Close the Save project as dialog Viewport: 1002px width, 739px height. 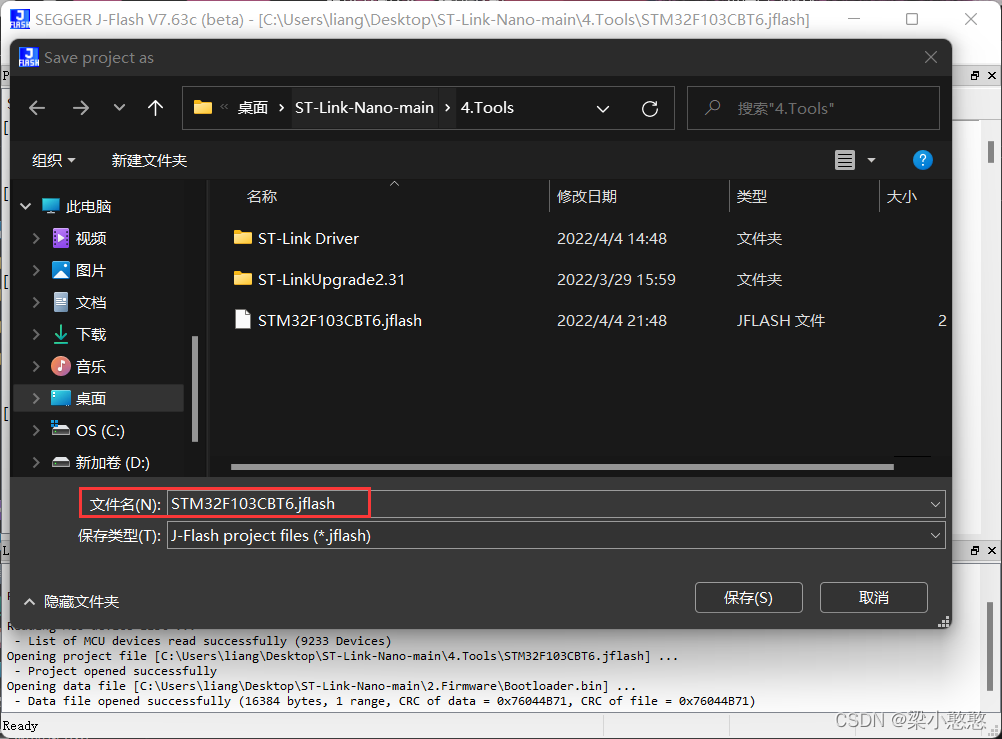coord(931,58)
